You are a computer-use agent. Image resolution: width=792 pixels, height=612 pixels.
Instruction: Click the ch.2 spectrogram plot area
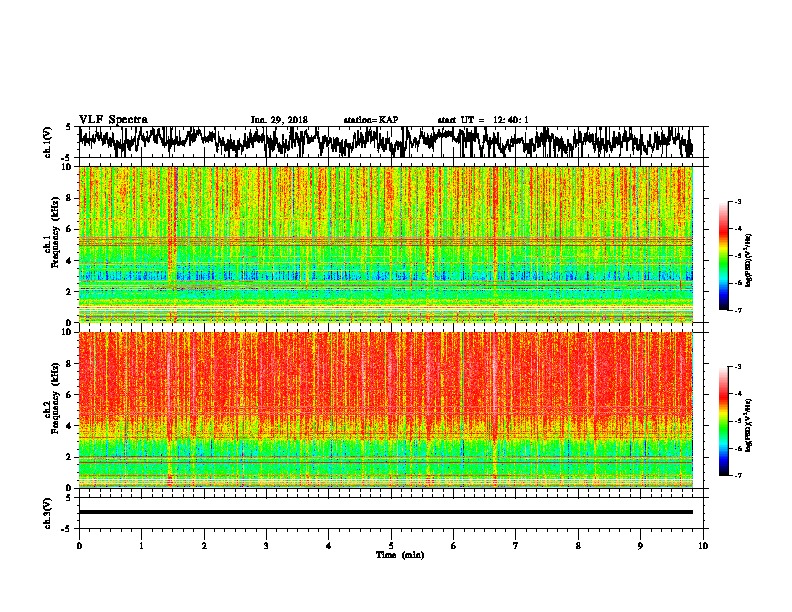click(x=386, y=410)
